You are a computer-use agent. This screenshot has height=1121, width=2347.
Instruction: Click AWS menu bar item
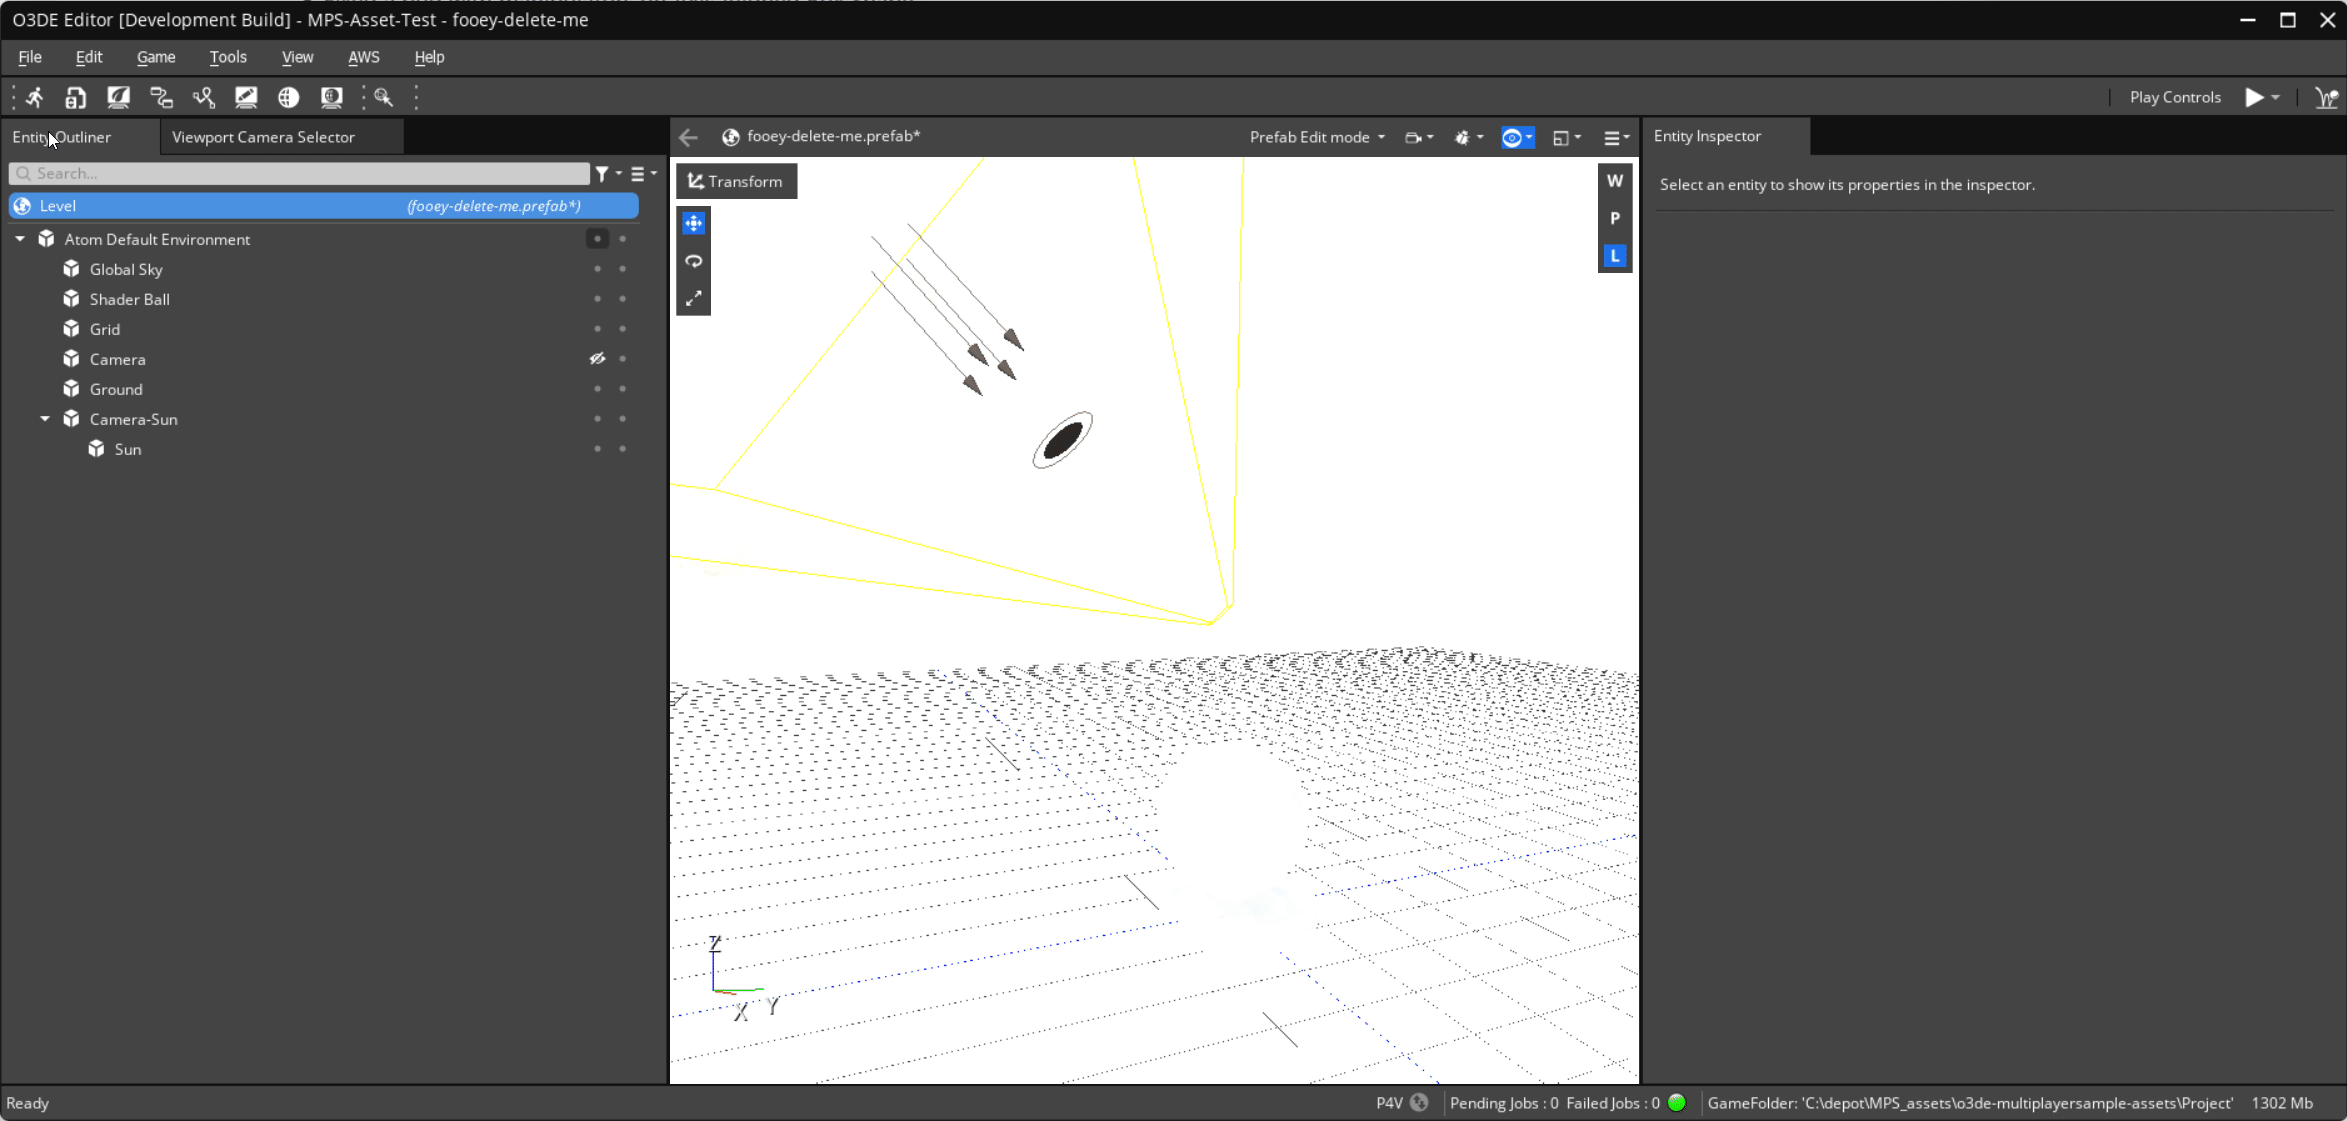pos(365,57)
